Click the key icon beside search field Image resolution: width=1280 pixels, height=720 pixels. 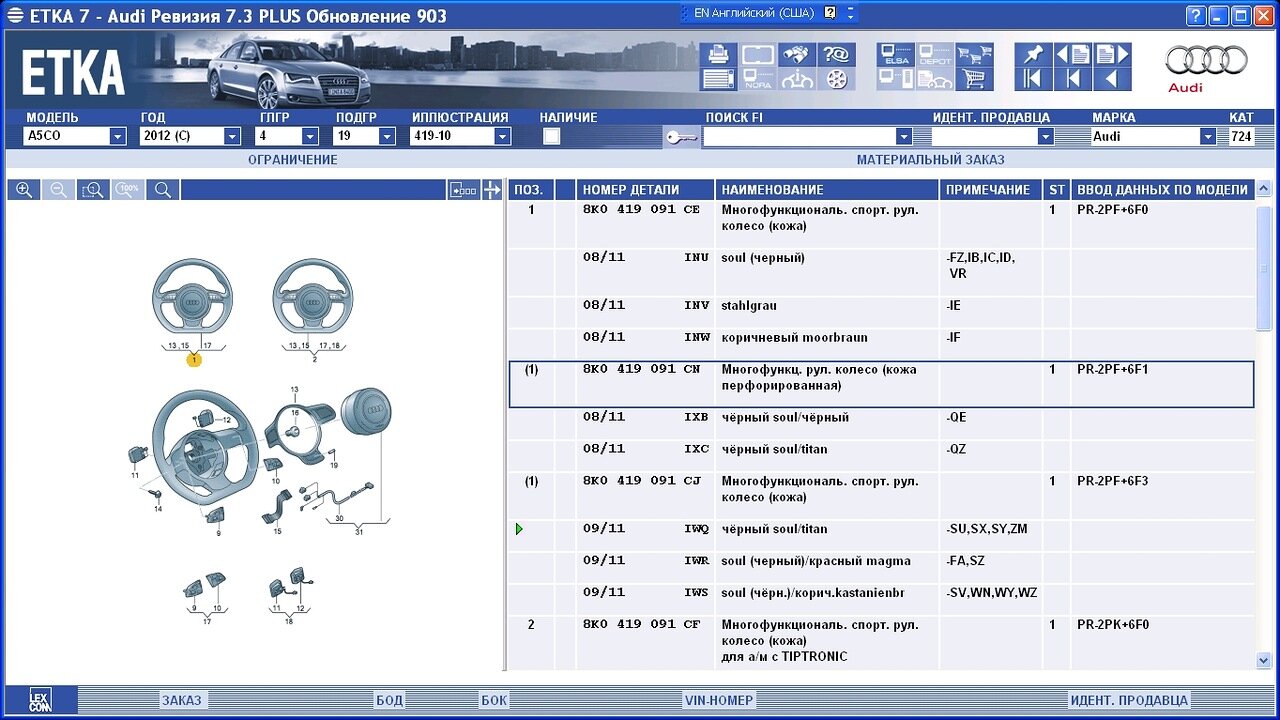click(x=681, y=137)
